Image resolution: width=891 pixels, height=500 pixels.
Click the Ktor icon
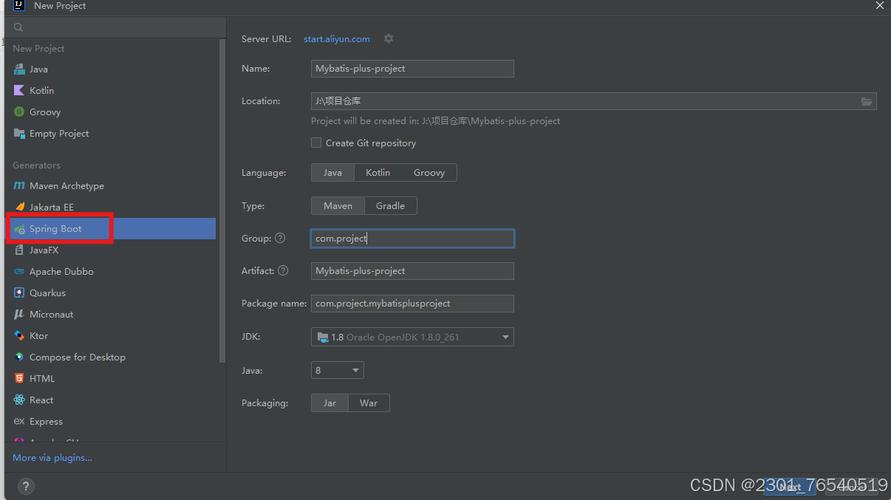tap(19, 336)
